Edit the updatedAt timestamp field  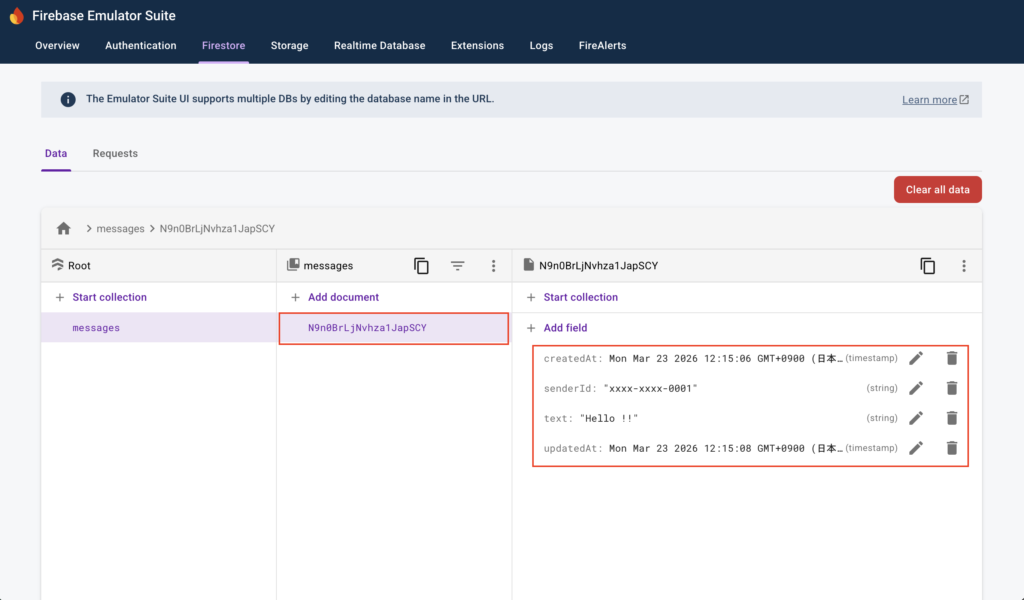coord(916,448)
